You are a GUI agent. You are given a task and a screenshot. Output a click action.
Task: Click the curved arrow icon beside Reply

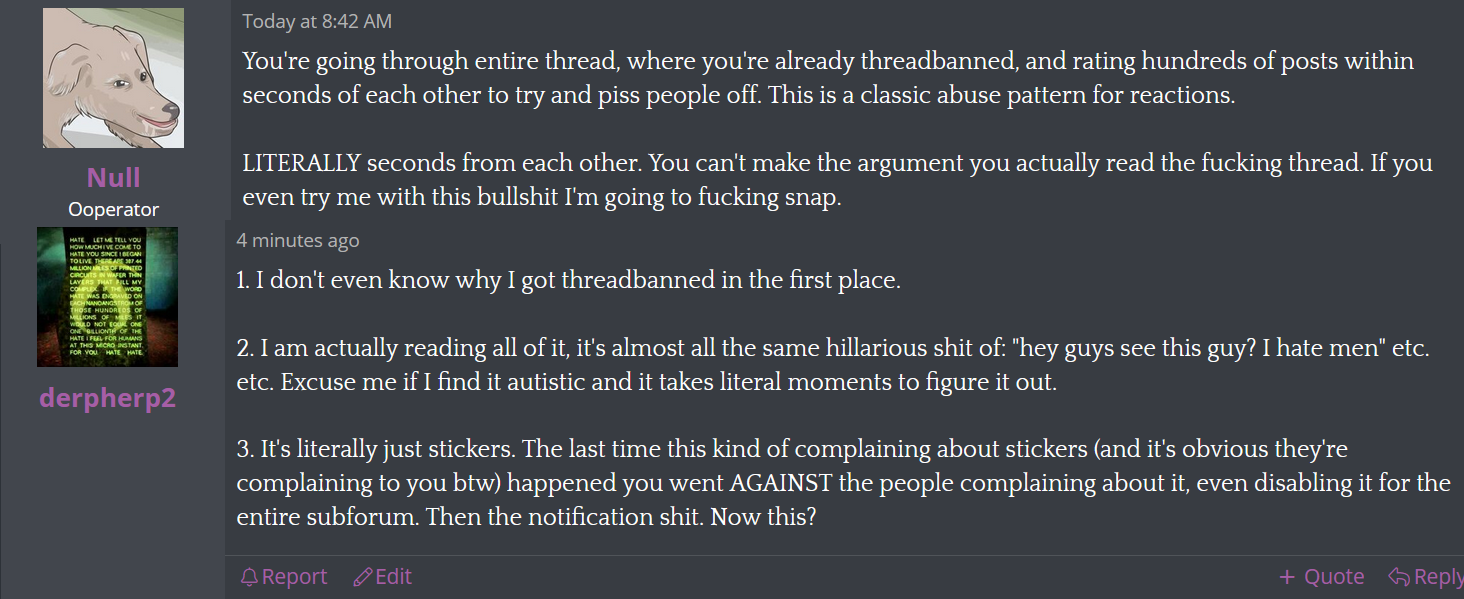1398,577
